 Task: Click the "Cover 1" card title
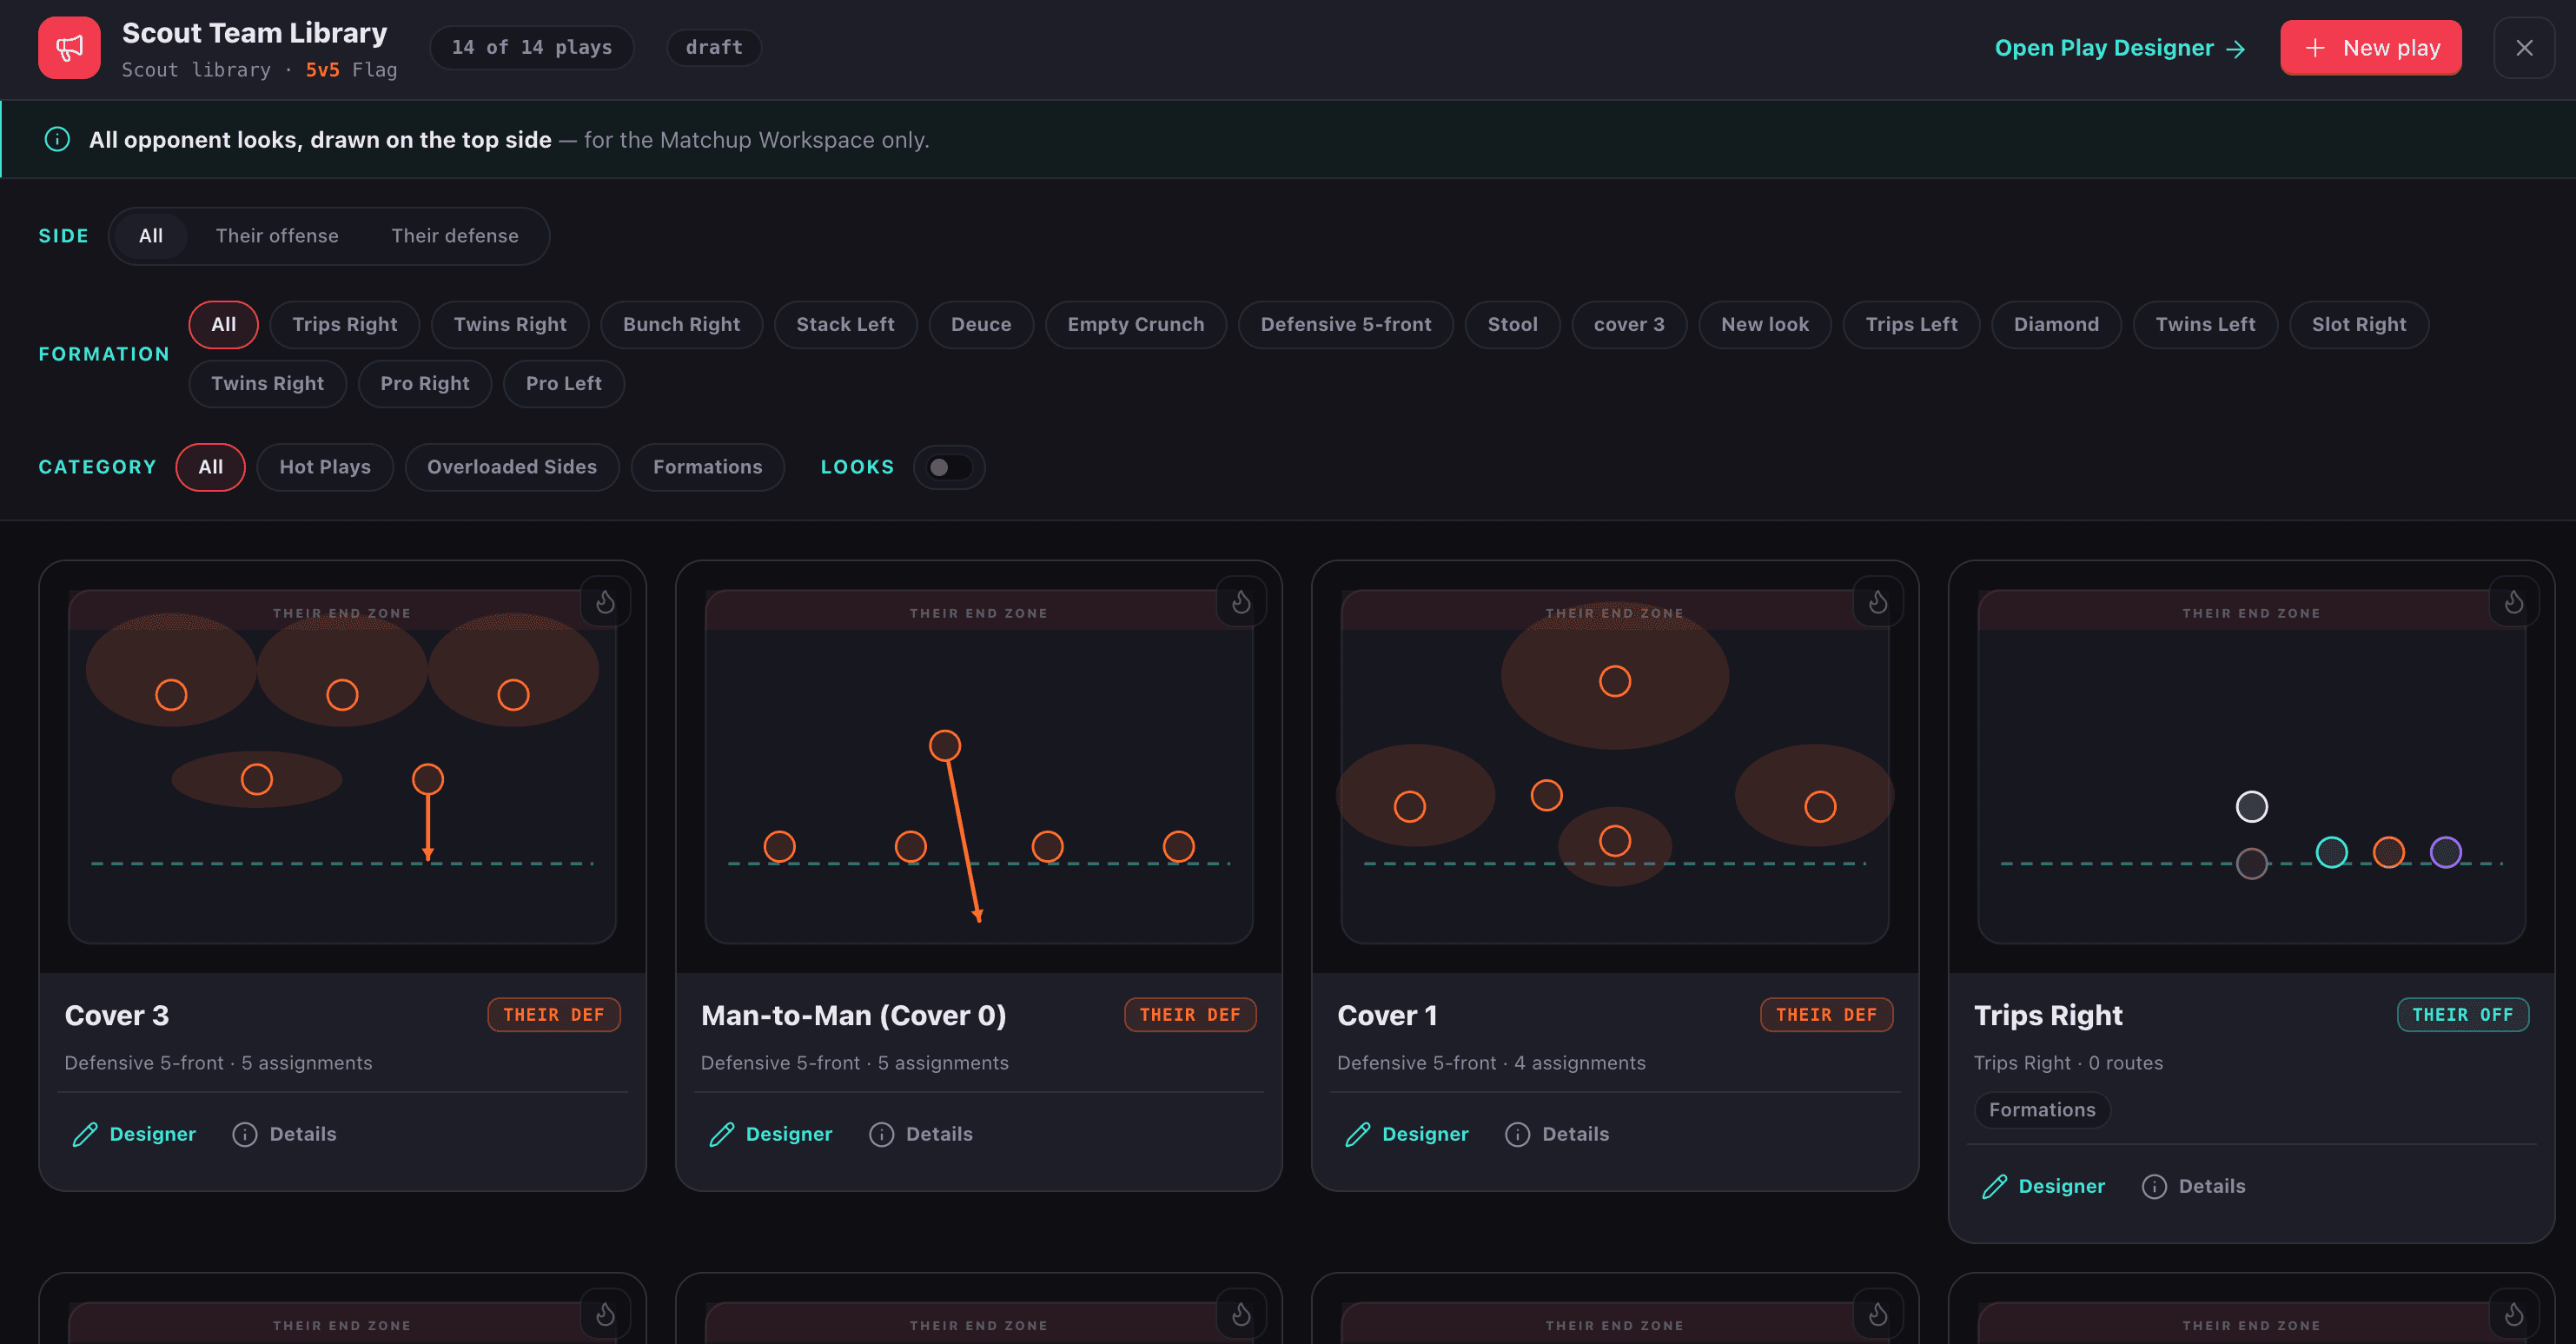[1387, 1016]
